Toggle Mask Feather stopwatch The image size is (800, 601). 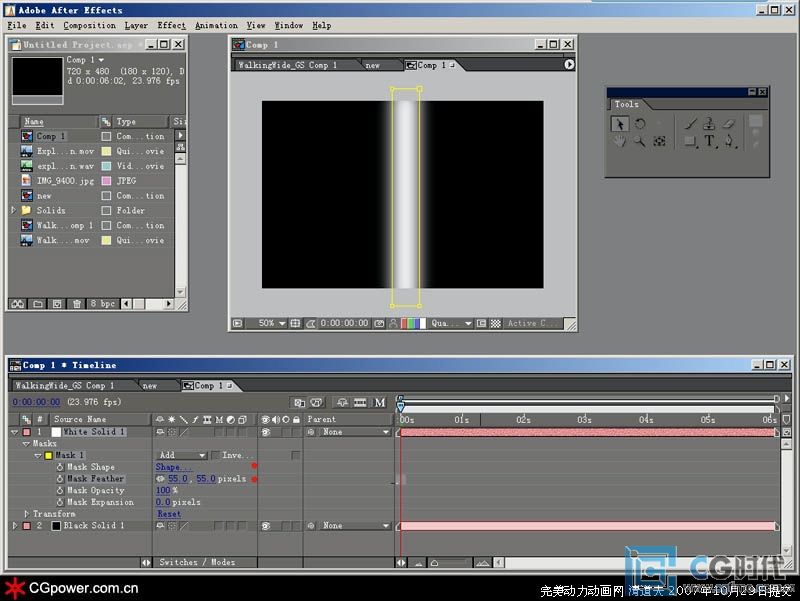click(x=60, y=479)
